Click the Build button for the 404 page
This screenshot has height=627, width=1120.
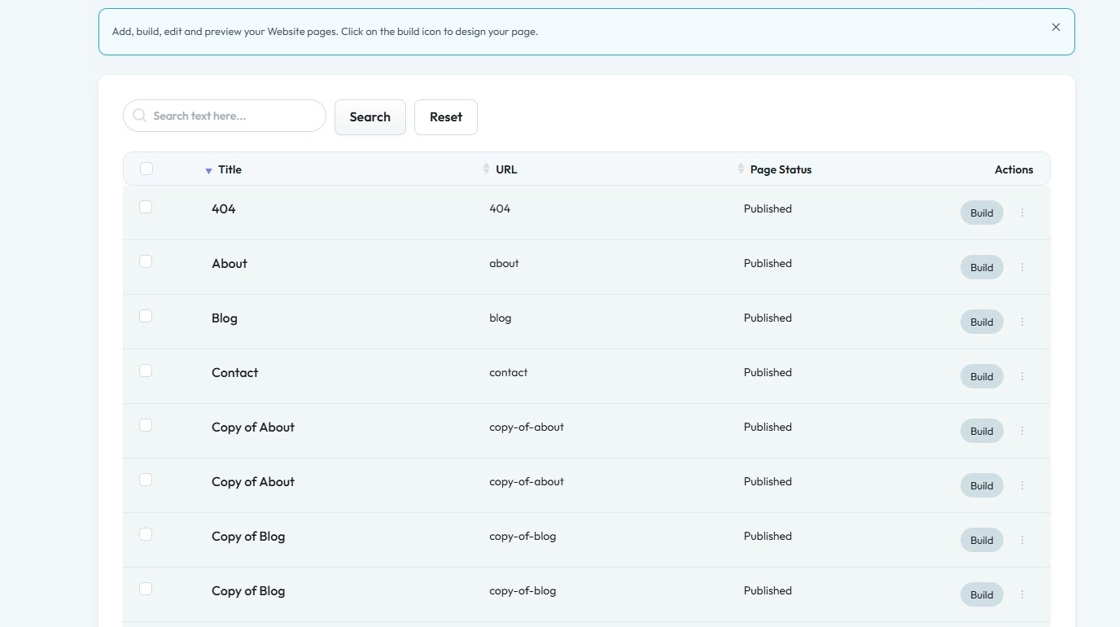(981, 213)
